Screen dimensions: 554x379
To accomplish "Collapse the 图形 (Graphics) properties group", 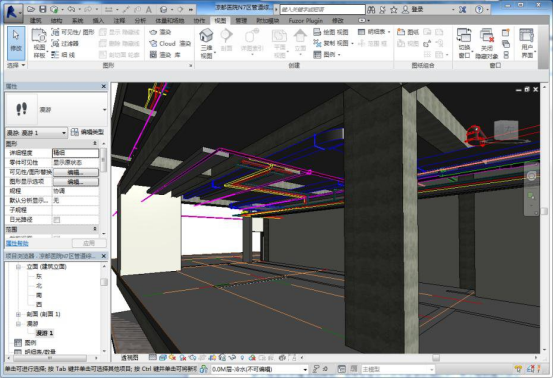I will [x=94, y=143].
